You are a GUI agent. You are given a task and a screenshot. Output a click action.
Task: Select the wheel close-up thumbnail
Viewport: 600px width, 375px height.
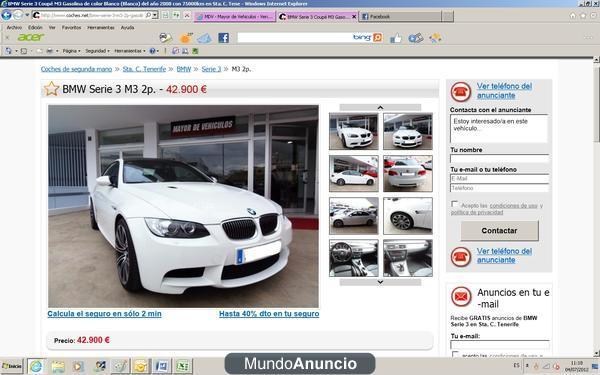(x=408, y=216)
